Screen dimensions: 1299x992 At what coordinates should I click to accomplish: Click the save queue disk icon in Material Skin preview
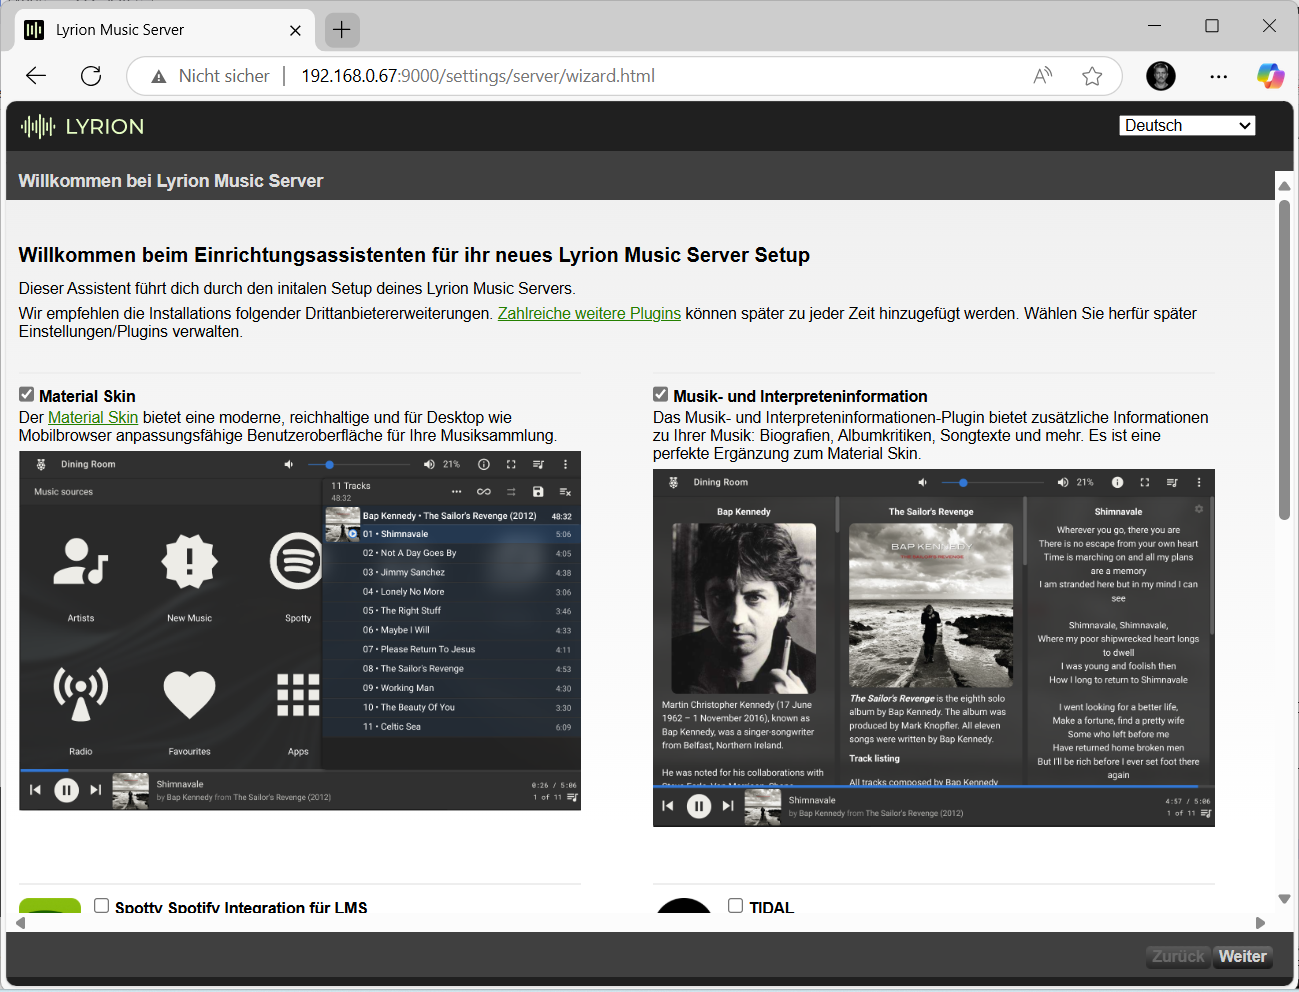[x=538, y=491]
